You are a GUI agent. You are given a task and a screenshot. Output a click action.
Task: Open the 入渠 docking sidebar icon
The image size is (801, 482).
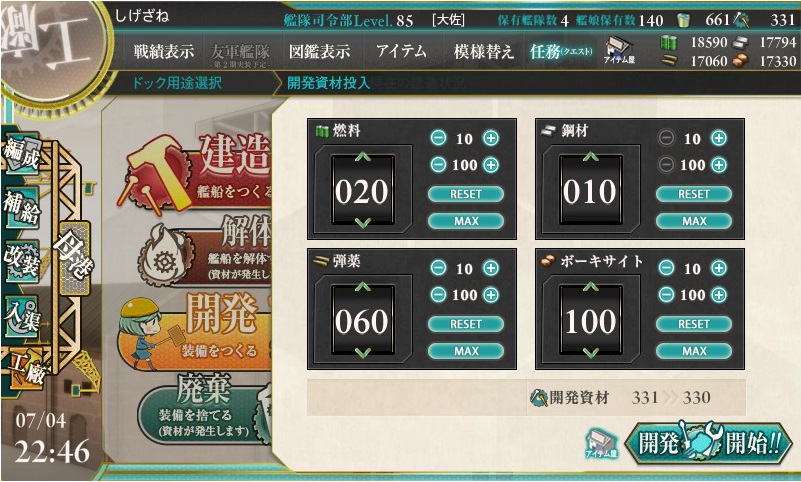[x=21, y=317]
